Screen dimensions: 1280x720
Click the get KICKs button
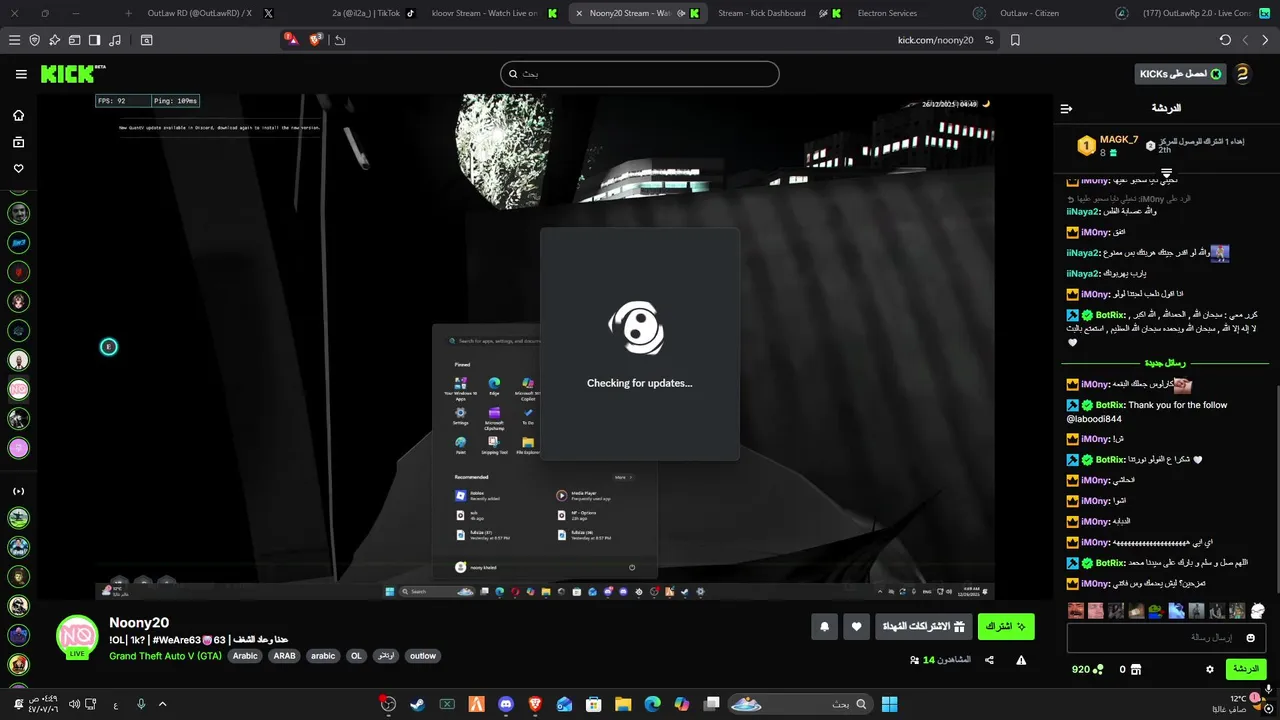pyautogui.click(x=1180, y=74)
